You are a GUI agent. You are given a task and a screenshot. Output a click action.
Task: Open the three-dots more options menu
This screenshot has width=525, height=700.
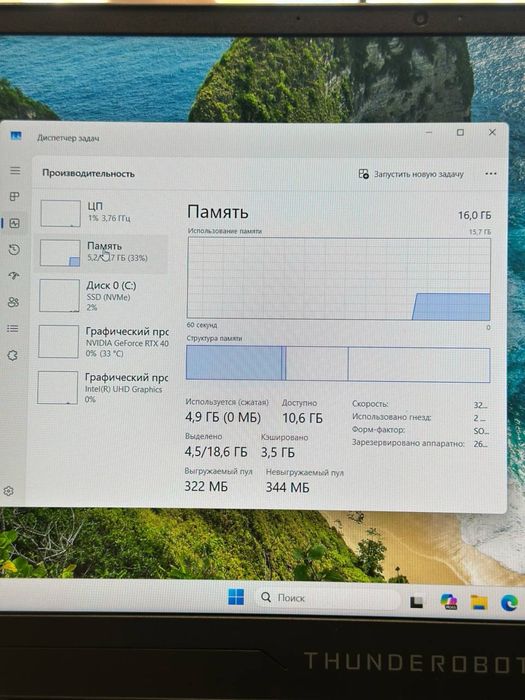491,174
